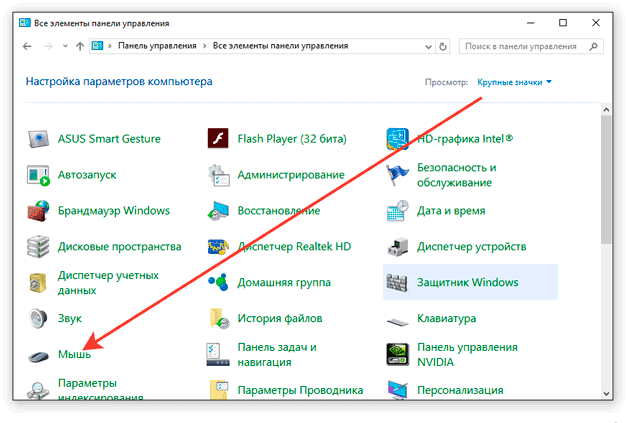Image resolution: width=628 pixels, height=423 pixels.
Task: Click the search magnifier icon
Action: [594, 46]
